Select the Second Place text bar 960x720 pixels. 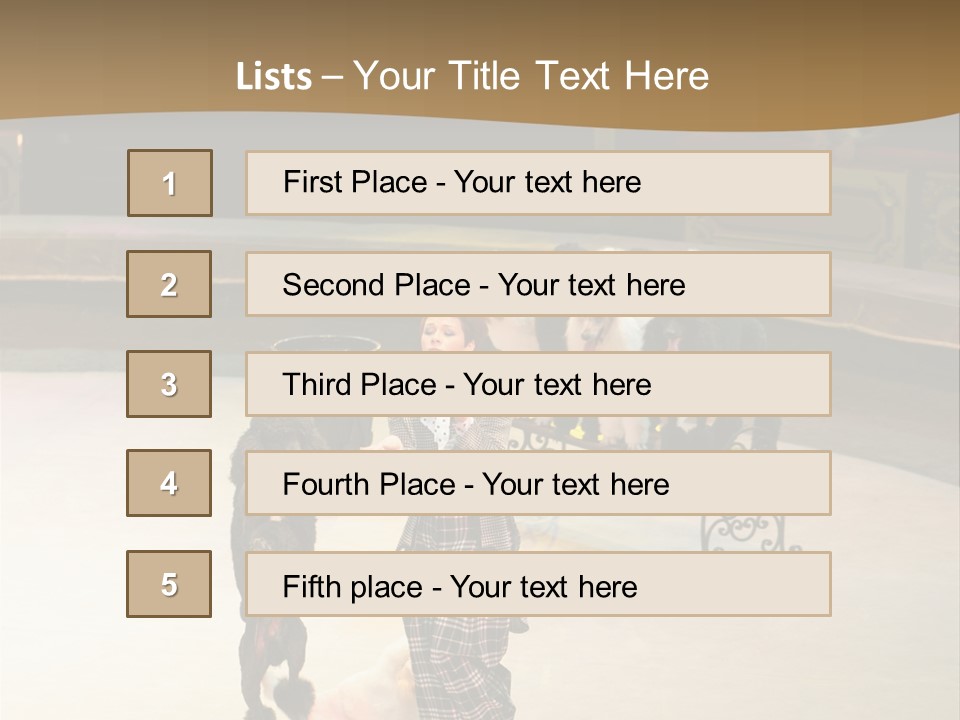pos(538,284)
